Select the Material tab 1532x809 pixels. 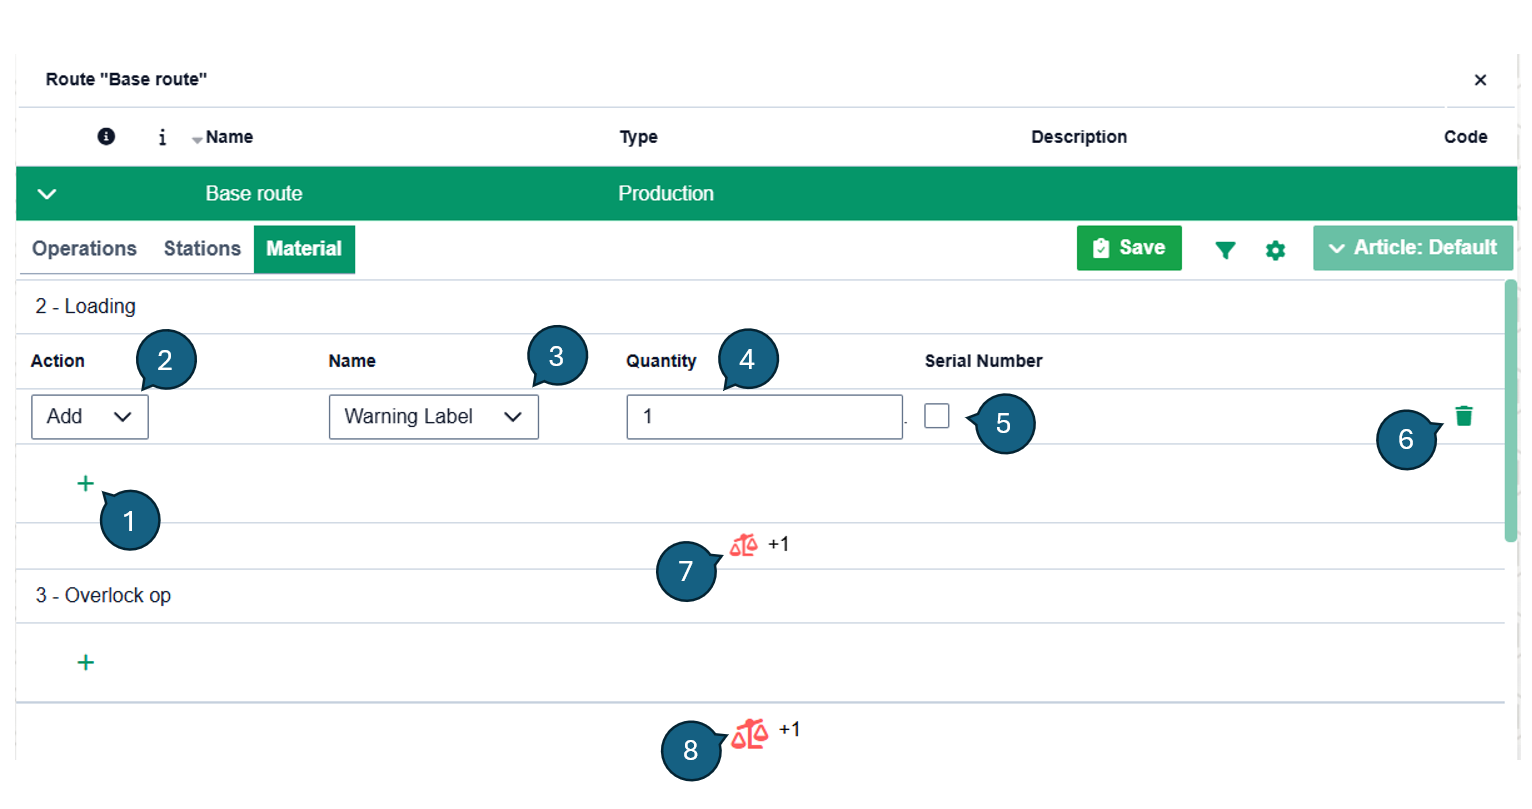tap(304, 249)
